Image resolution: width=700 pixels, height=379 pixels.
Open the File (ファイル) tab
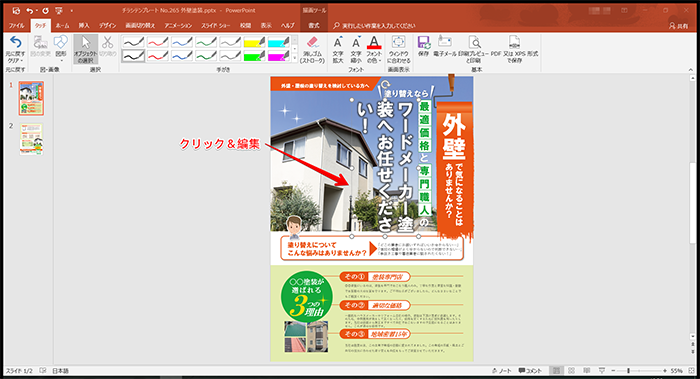tap(17, 25)
